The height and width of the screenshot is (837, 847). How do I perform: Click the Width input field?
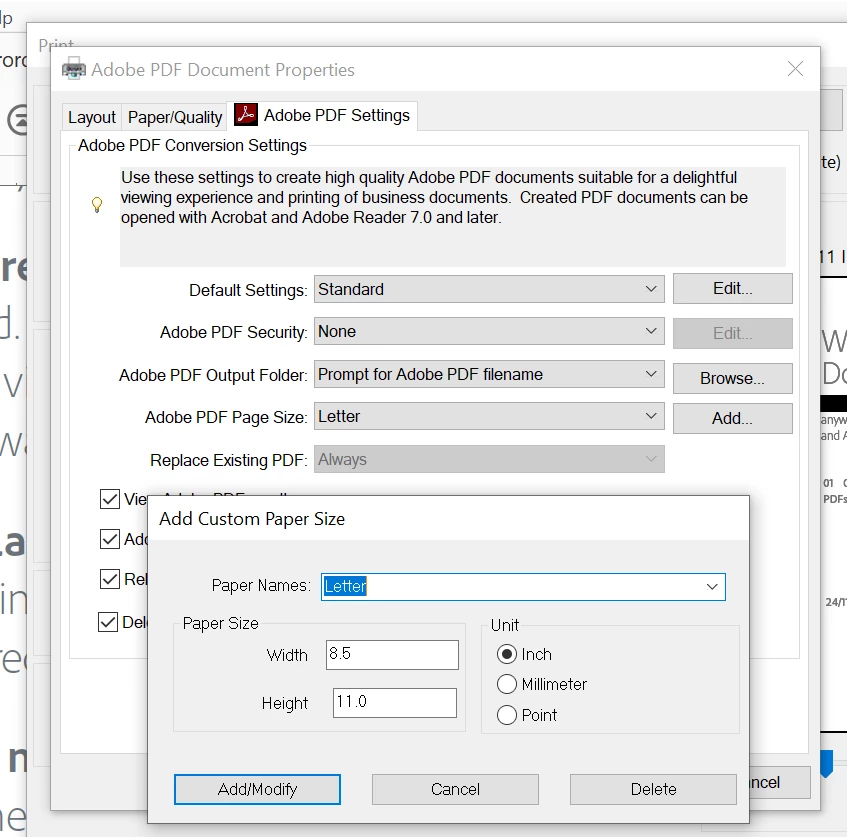coord(392,654)
